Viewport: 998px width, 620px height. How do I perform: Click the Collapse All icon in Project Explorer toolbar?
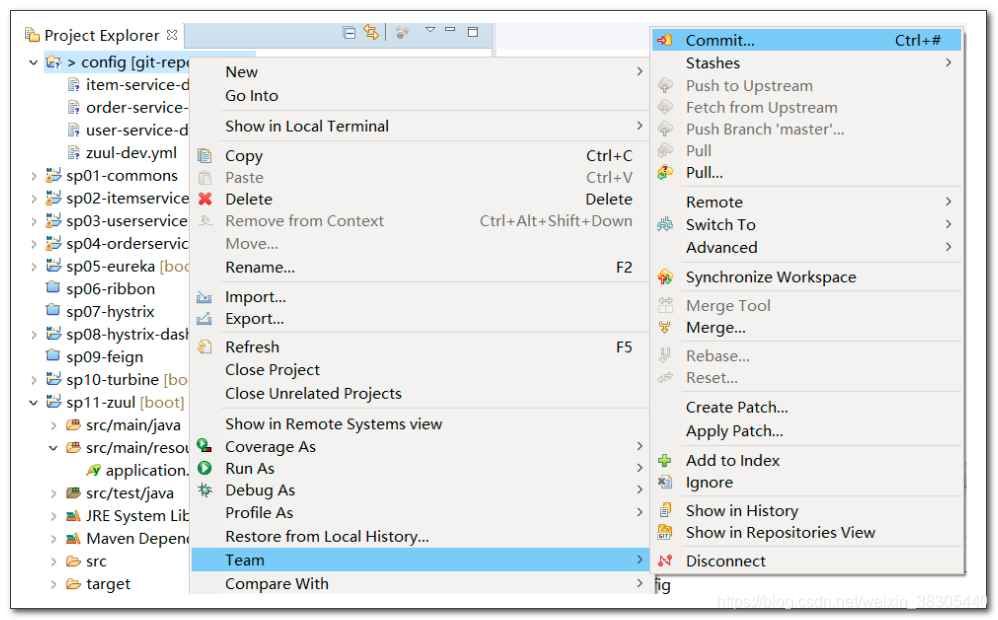click(x=349, y=32)
